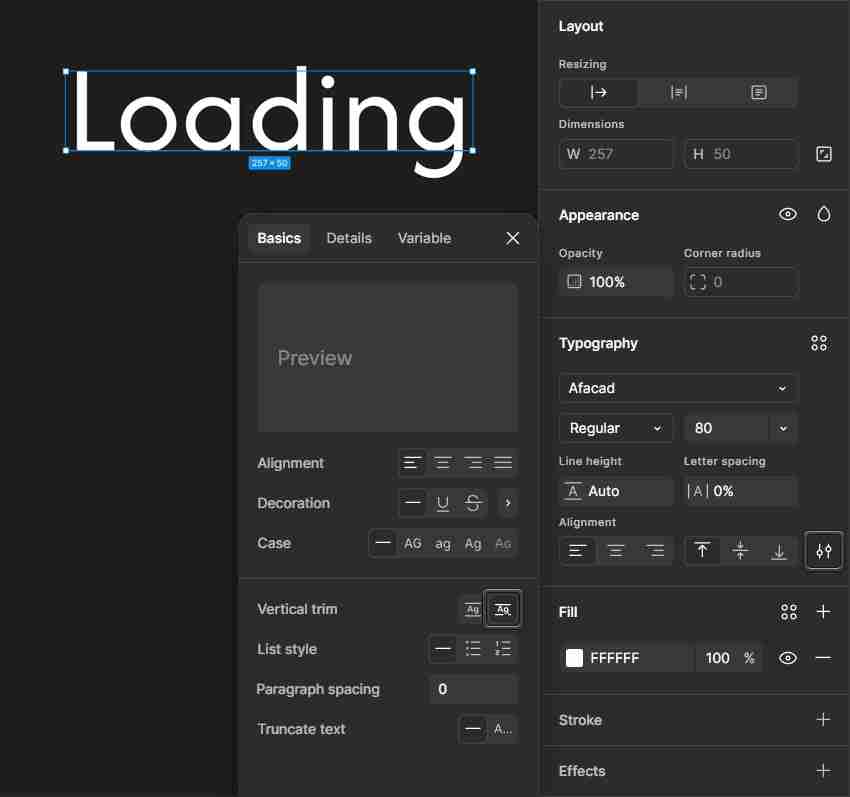Select cap height vertical trim option
Viewport: 850px width, 797px height.
(x=503, y=609)
